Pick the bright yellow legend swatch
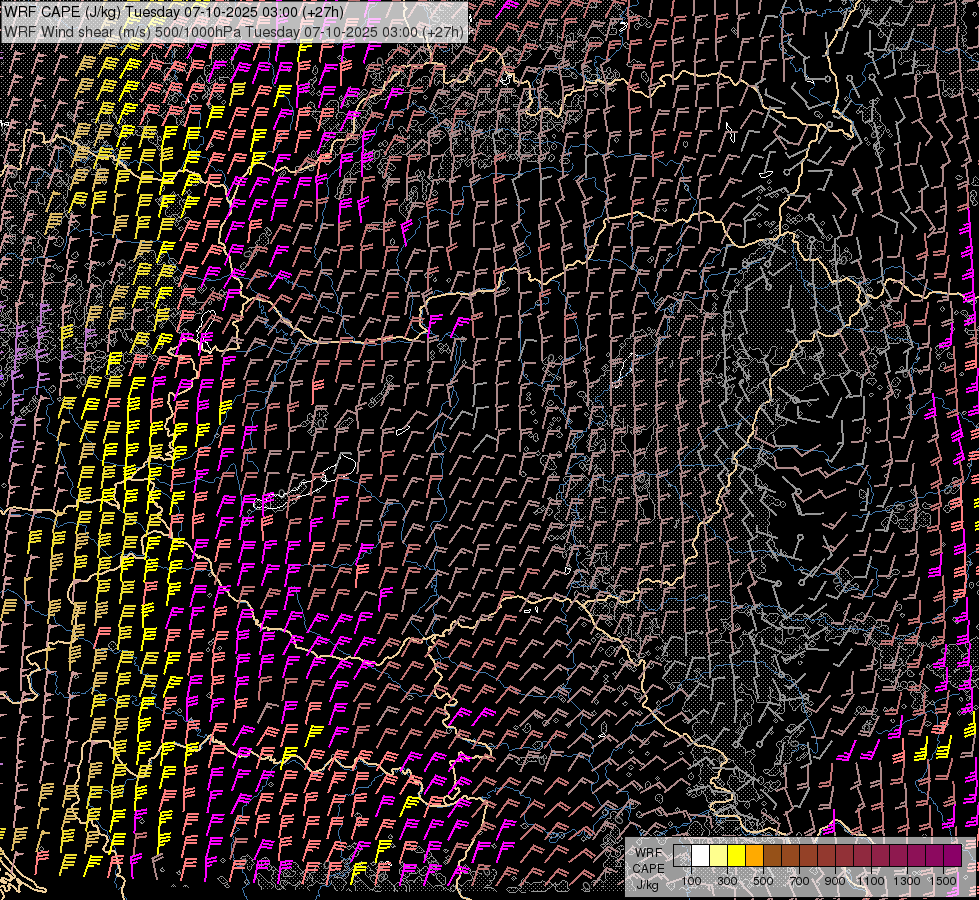This screenshot has height=900, width=979. point(736,856)
